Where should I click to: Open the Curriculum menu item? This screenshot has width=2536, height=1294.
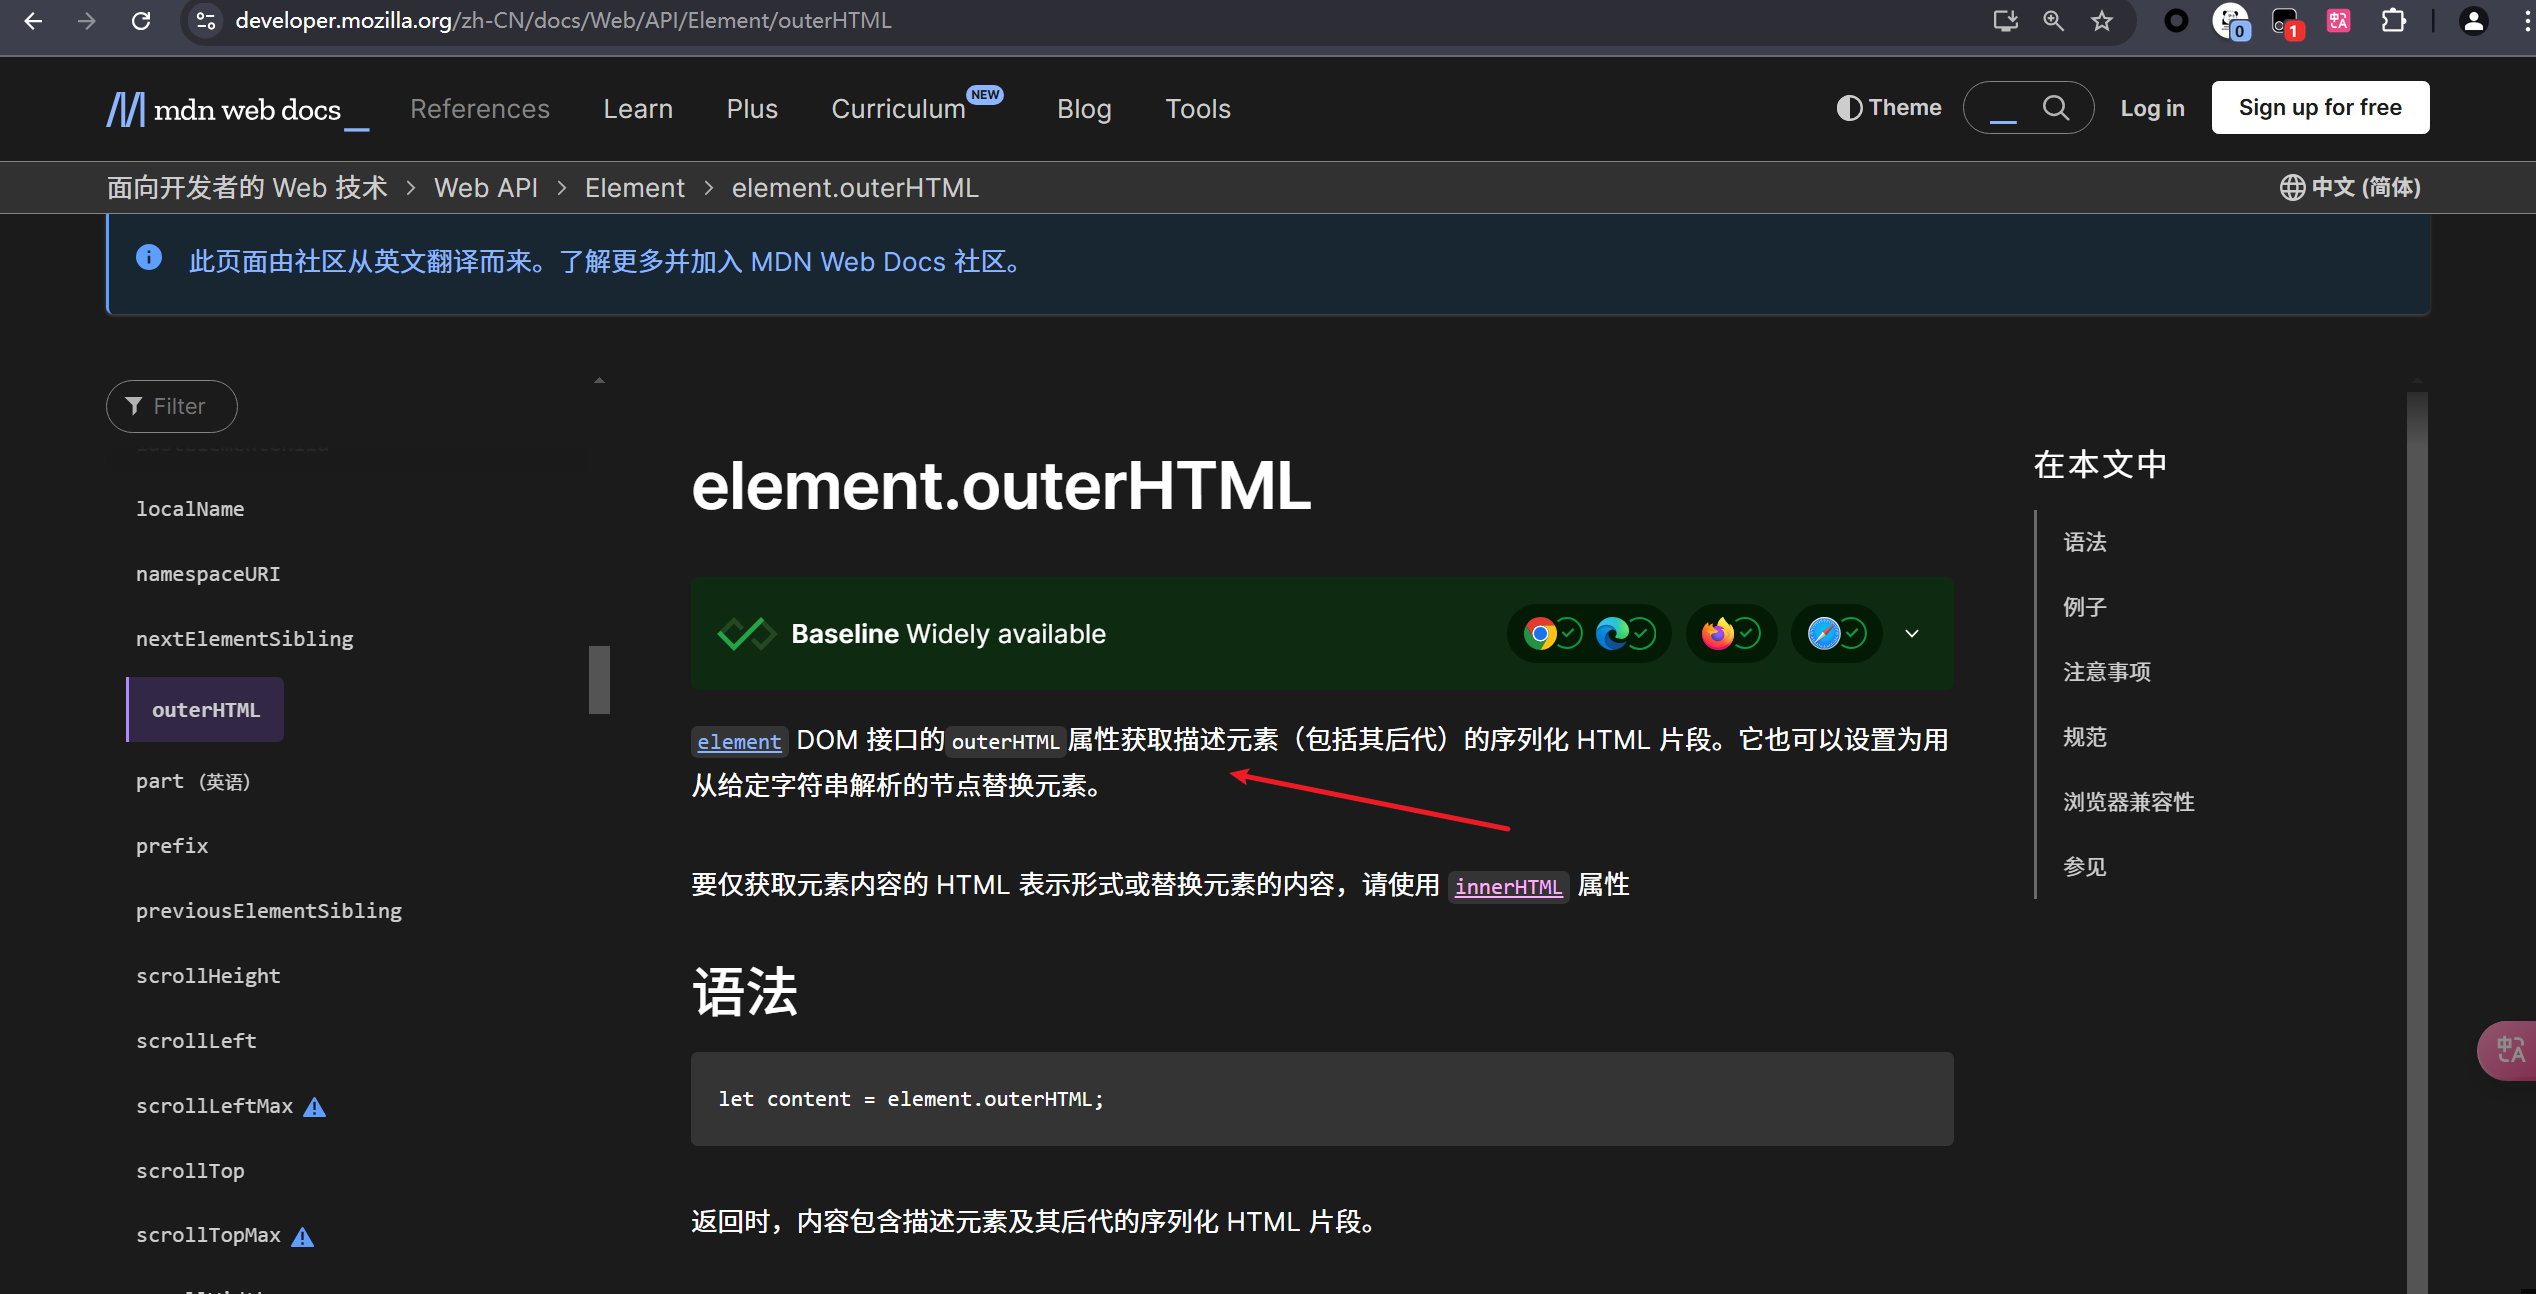[898, 109]
